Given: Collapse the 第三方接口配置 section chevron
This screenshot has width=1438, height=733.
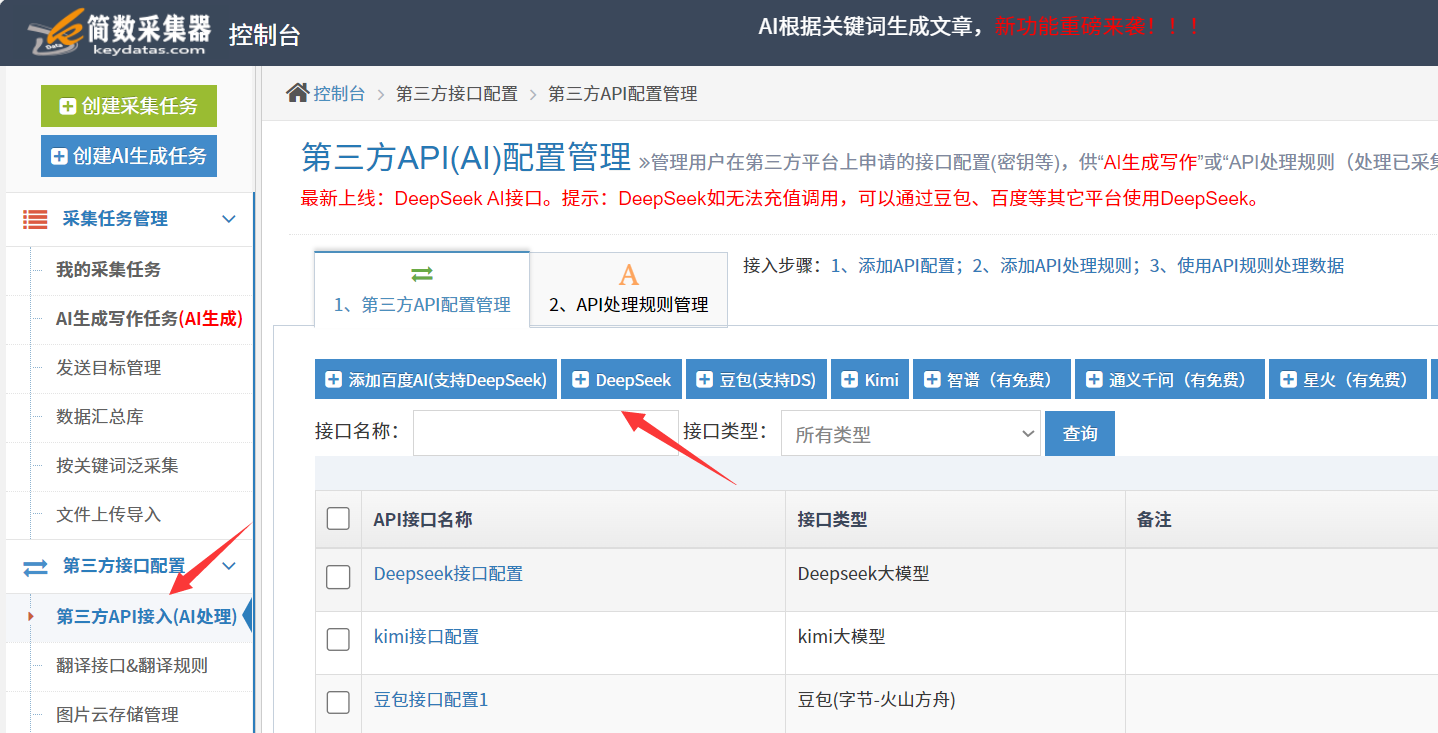Looking at the screenshot, I should (x=229, y=566).
